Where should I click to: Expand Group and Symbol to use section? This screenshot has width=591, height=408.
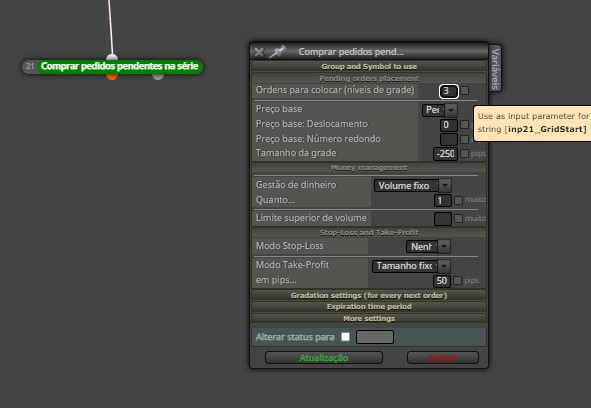pos(369,66)
